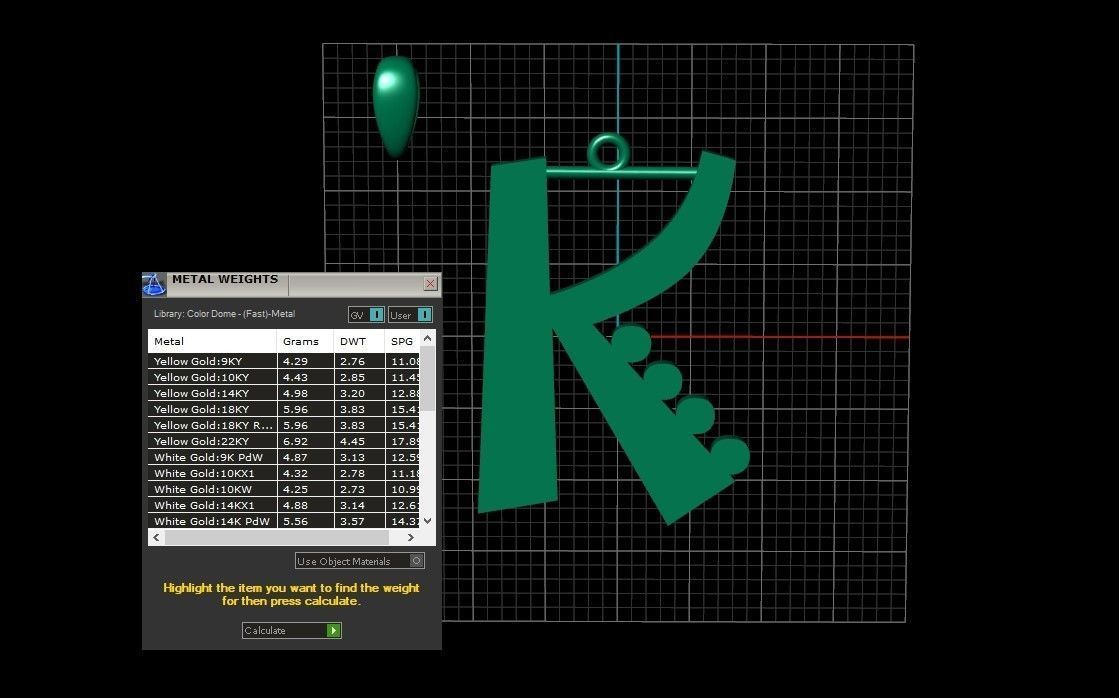Click the 4.45 DWT cell
The image size is (1119, 698).
359,441
